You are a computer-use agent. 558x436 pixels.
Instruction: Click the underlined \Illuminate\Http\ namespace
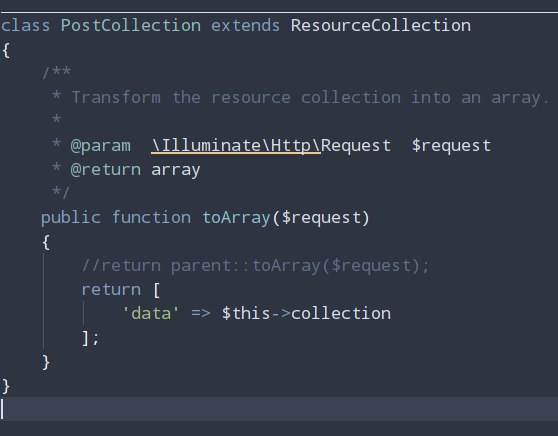click(x=236, y=146)
